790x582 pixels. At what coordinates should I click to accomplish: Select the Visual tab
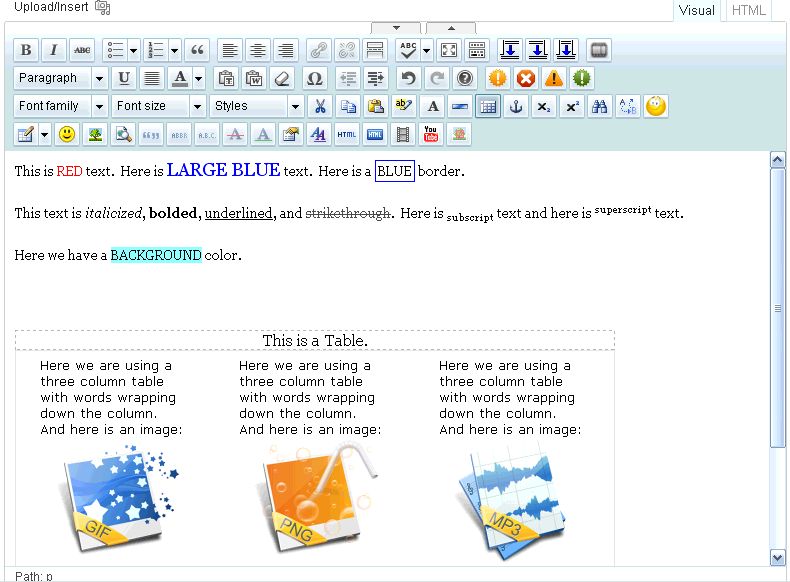[696, 10]
